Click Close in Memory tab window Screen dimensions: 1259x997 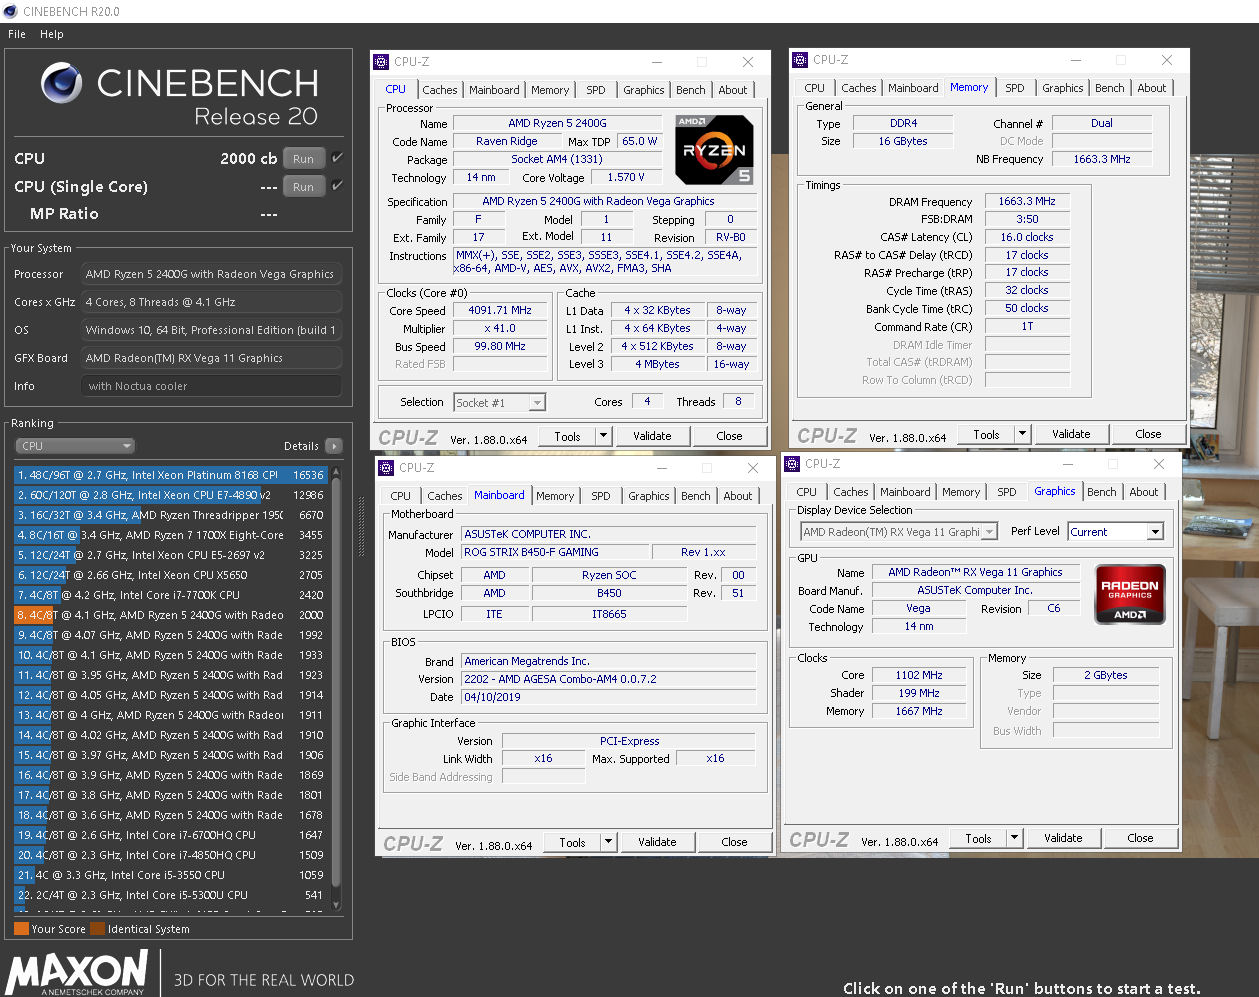coord(1148,434)
